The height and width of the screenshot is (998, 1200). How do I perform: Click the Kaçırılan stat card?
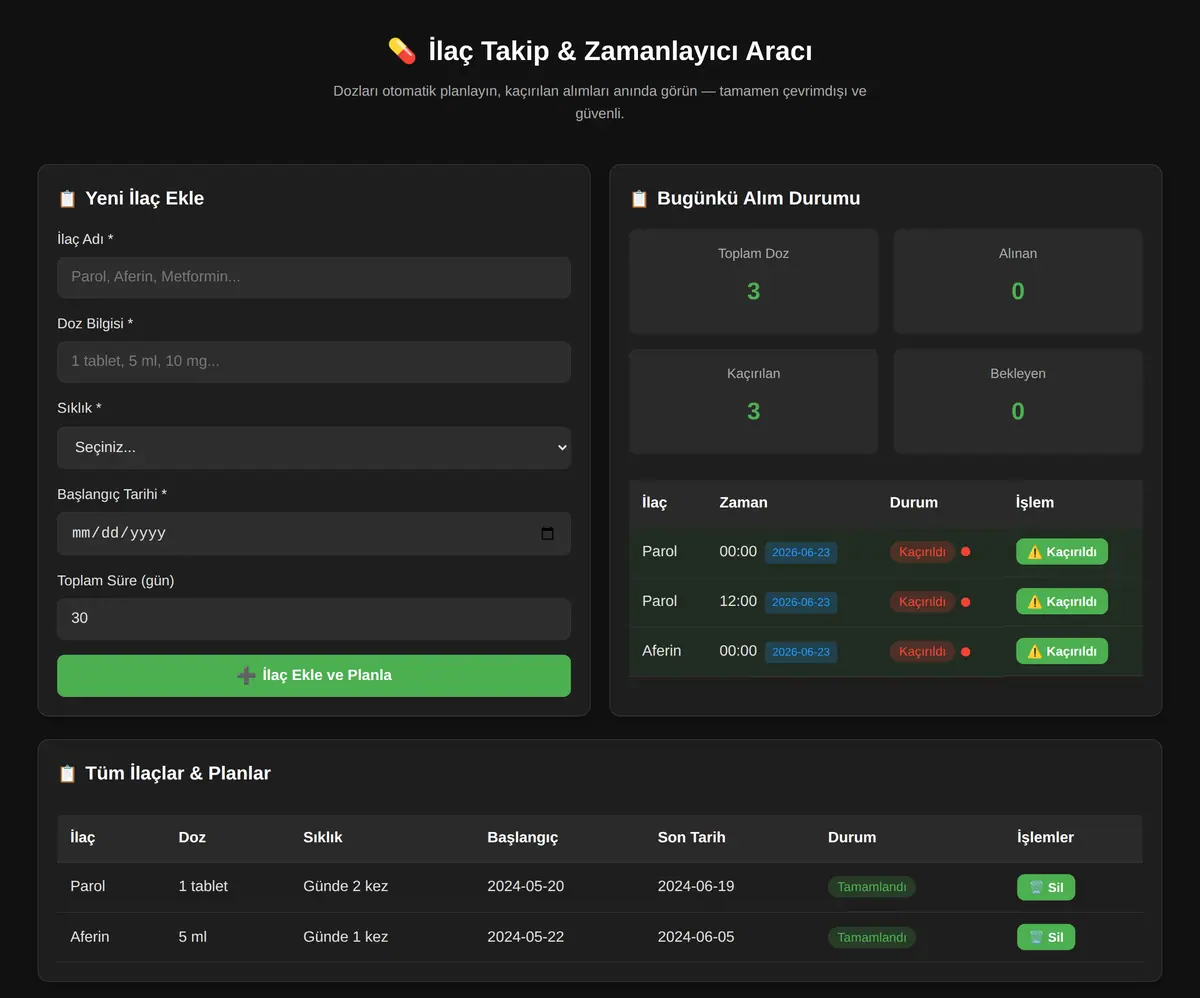(x=754, y=401)
